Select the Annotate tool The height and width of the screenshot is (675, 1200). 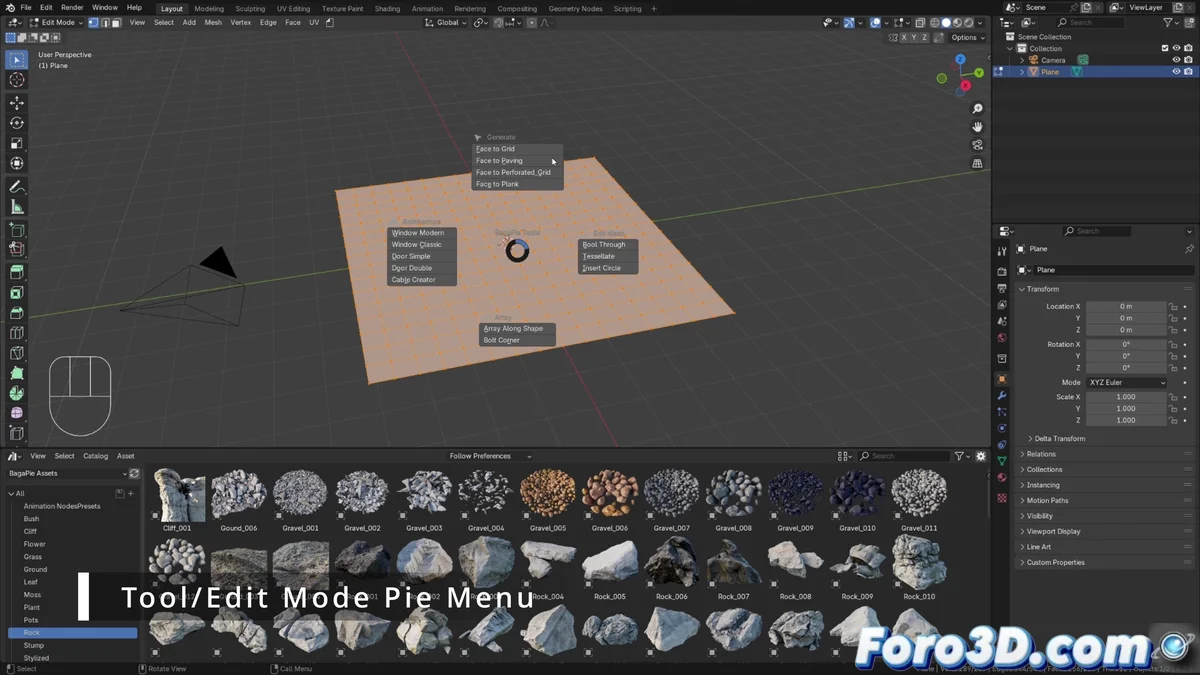17,187
